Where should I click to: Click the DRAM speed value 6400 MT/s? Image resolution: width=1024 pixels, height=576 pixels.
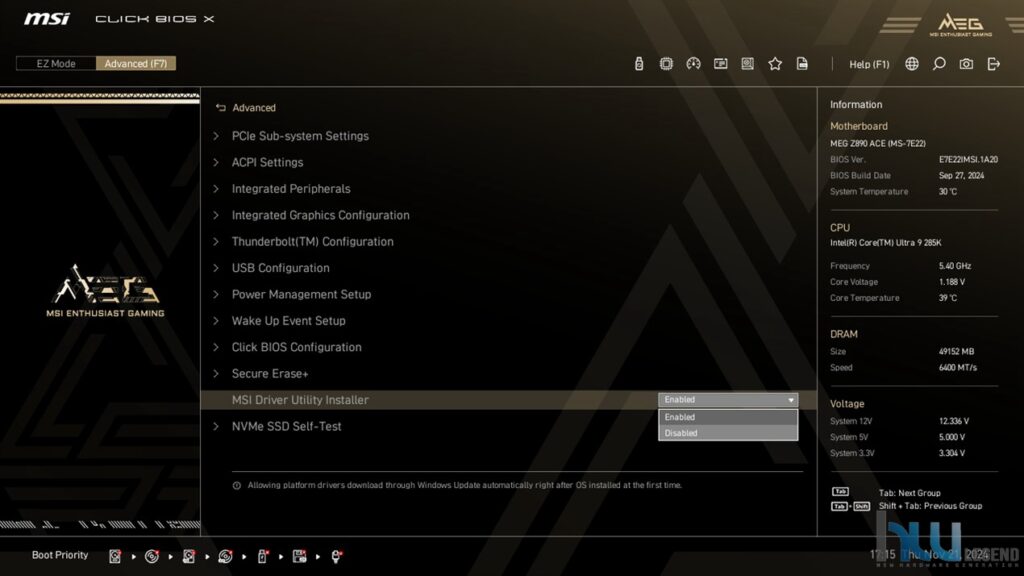[958, 368]
